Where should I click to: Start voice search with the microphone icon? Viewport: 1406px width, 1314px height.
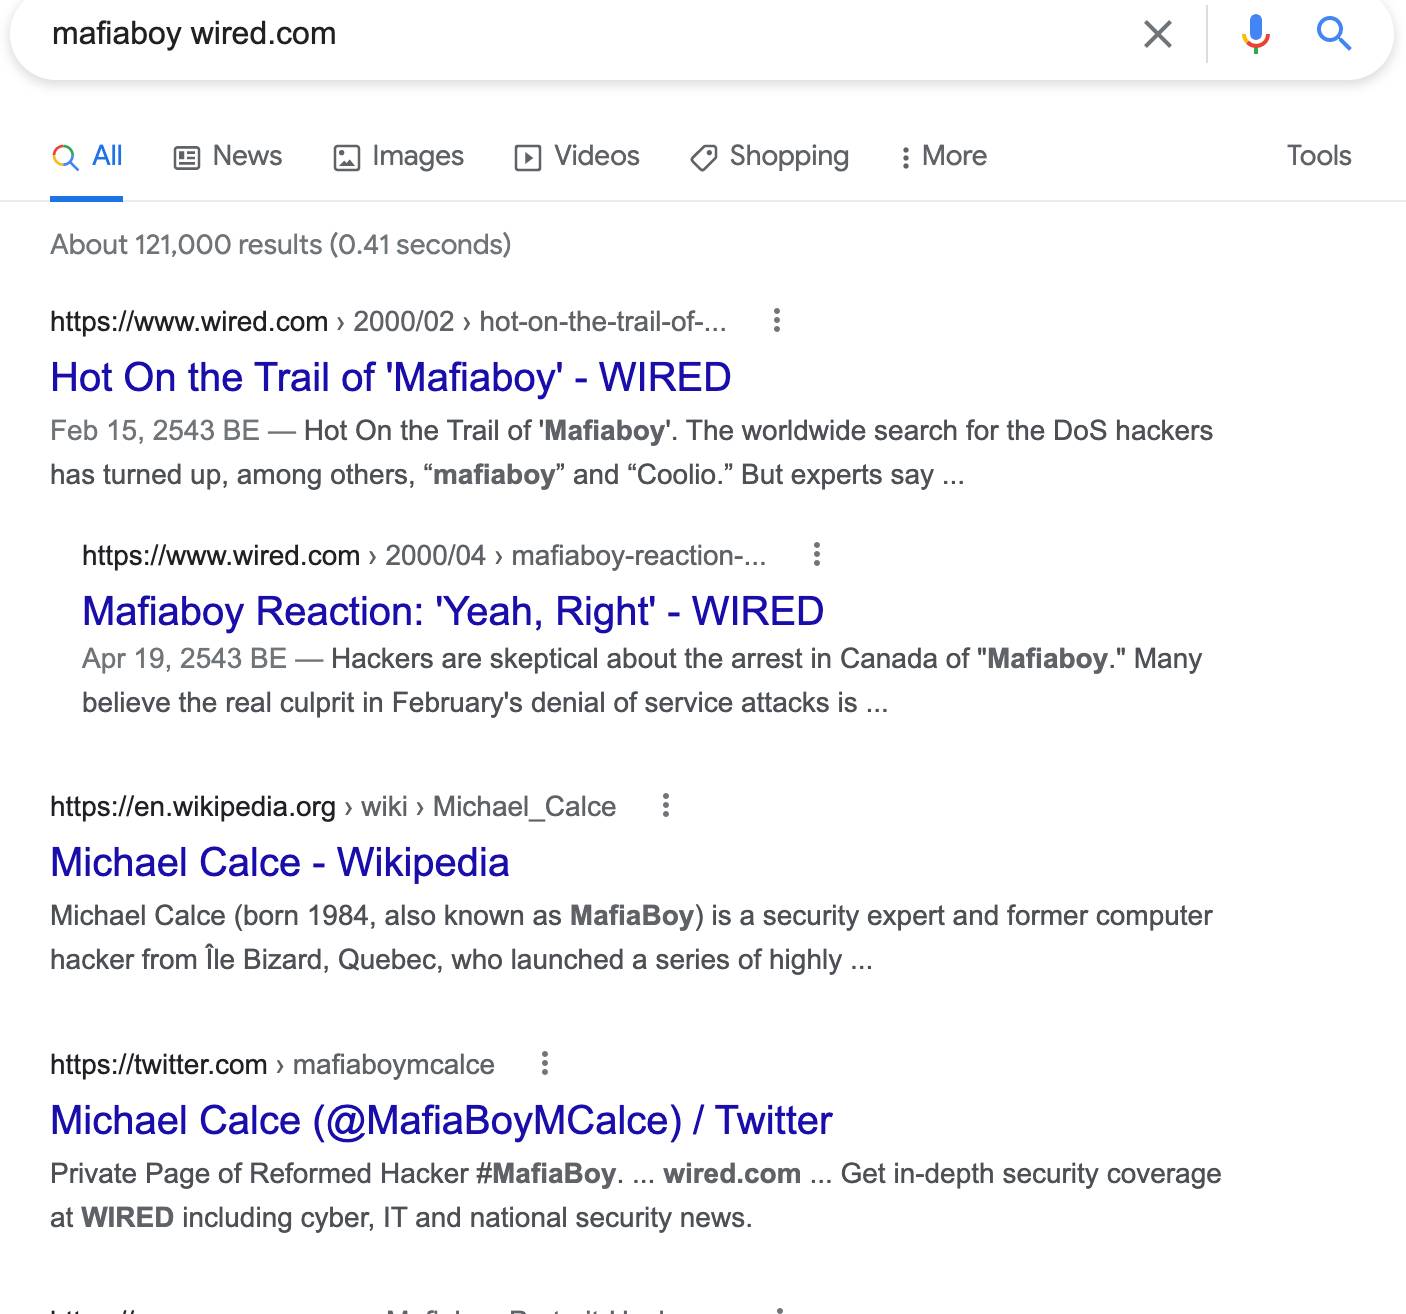pyautogui.click(x=1255, y=35)
